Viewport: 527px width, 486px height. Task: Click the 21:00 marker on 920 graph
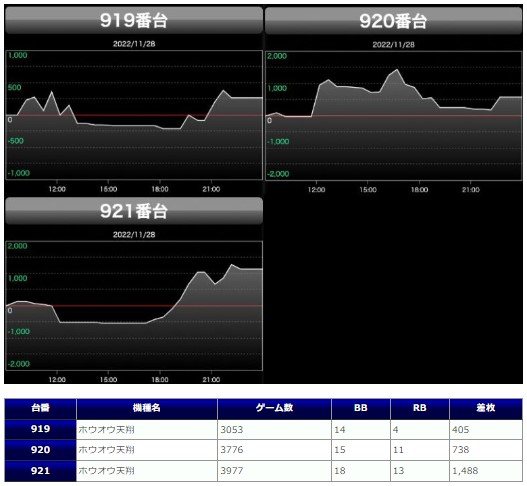coord(471,190)
